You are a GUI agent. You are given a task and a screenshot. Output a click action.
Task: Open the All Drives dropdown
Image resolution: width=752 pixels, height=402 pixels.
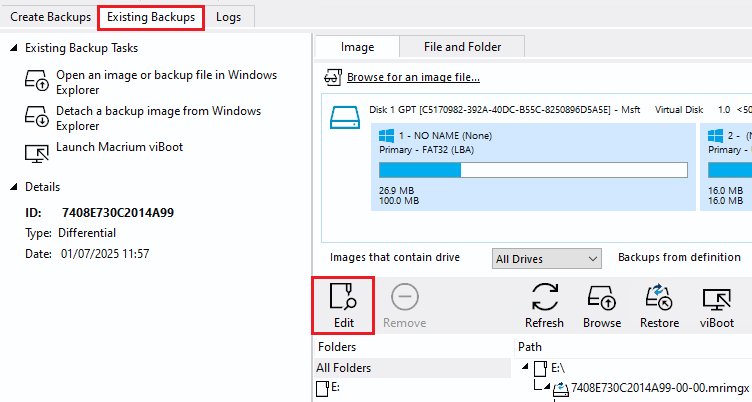546,259
